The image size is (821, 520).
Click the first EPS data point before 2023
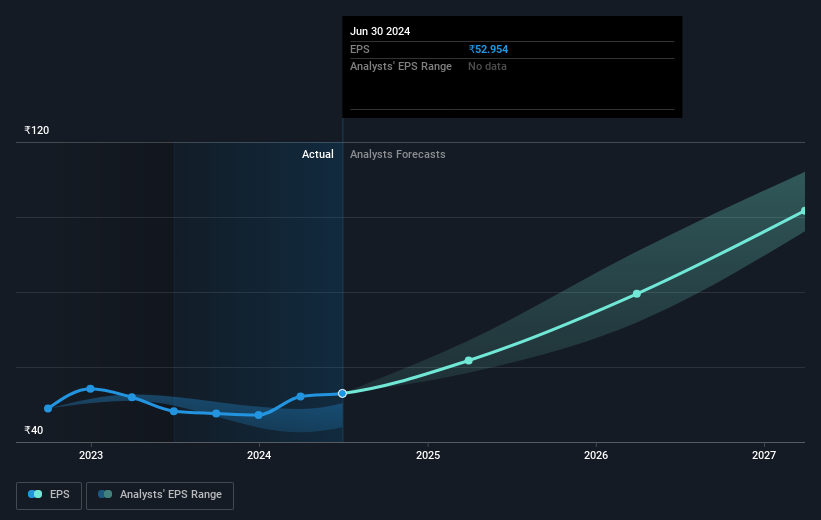(x=48, y=408)
